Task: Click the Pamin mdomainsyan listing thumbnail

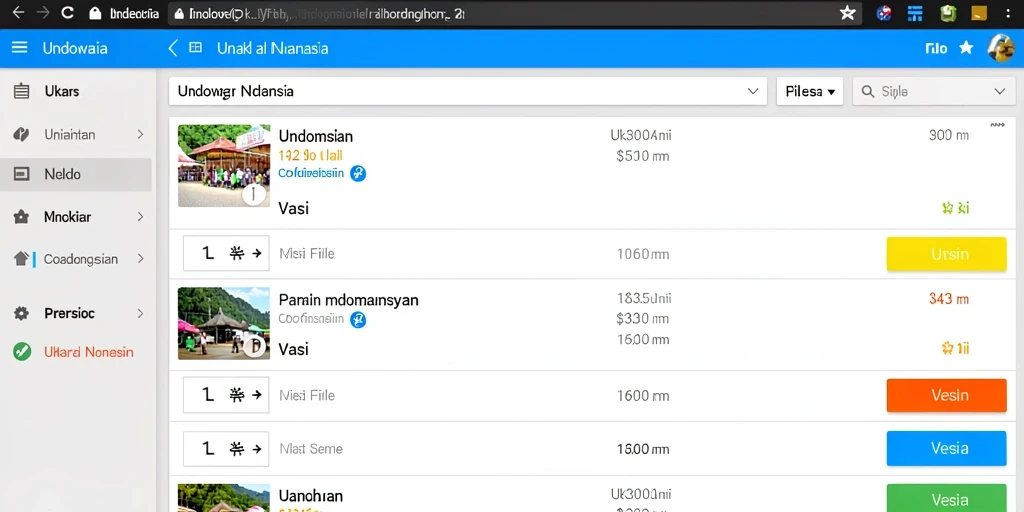Action: (x=224, y=323)
